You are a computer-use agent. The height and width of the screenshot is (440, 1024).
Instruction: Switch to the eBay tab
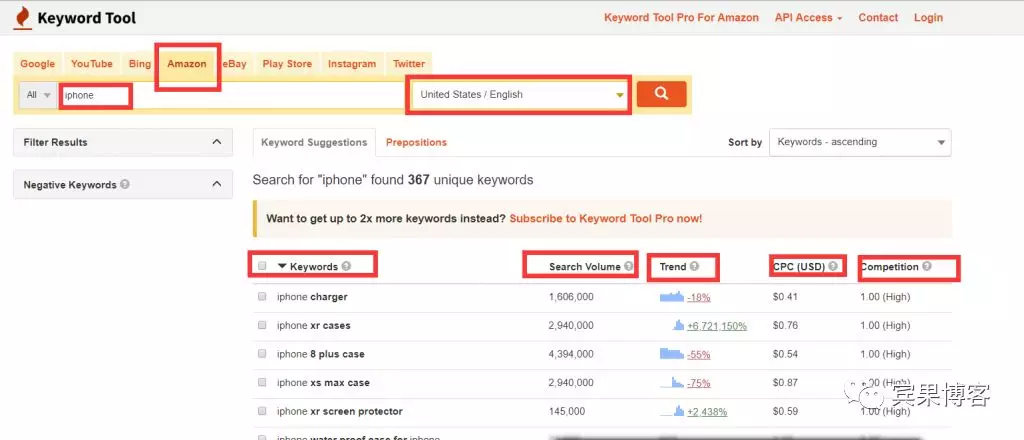click(234, 63)
